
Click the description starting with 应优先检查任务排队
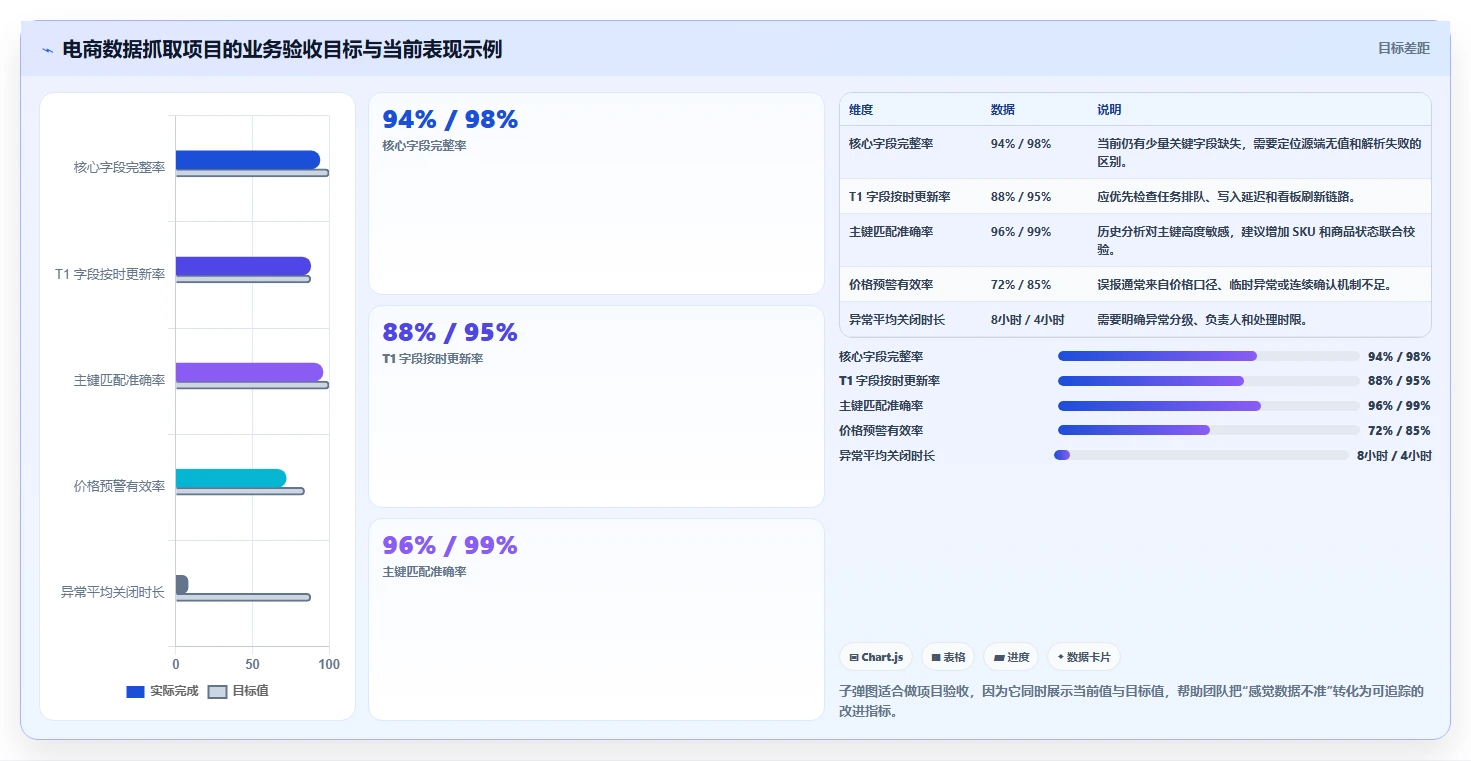click(x=1226, y=197)
